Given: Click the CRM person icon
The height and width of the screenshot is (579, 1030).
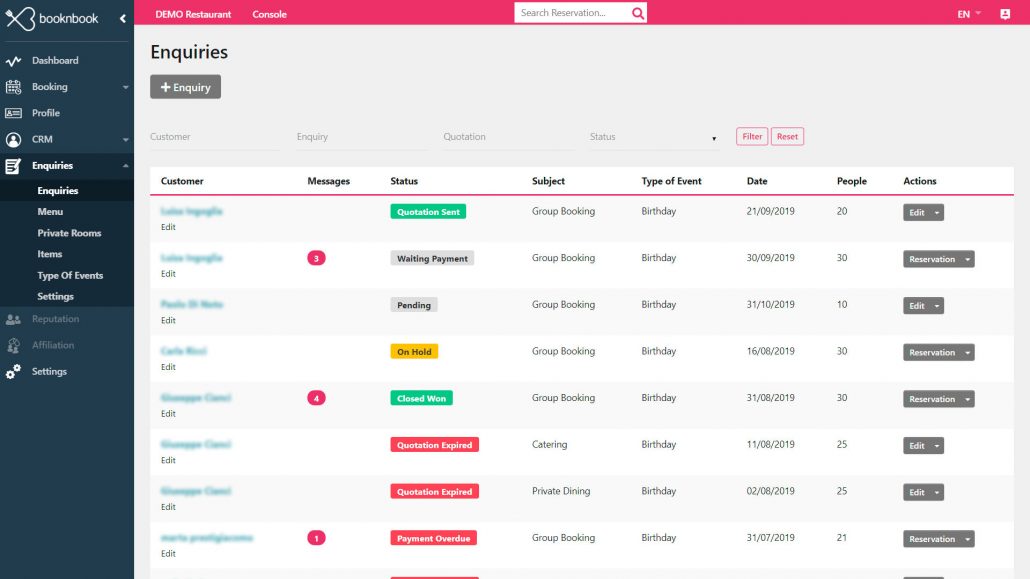Looking at the screenshot, I should point(14,140).
